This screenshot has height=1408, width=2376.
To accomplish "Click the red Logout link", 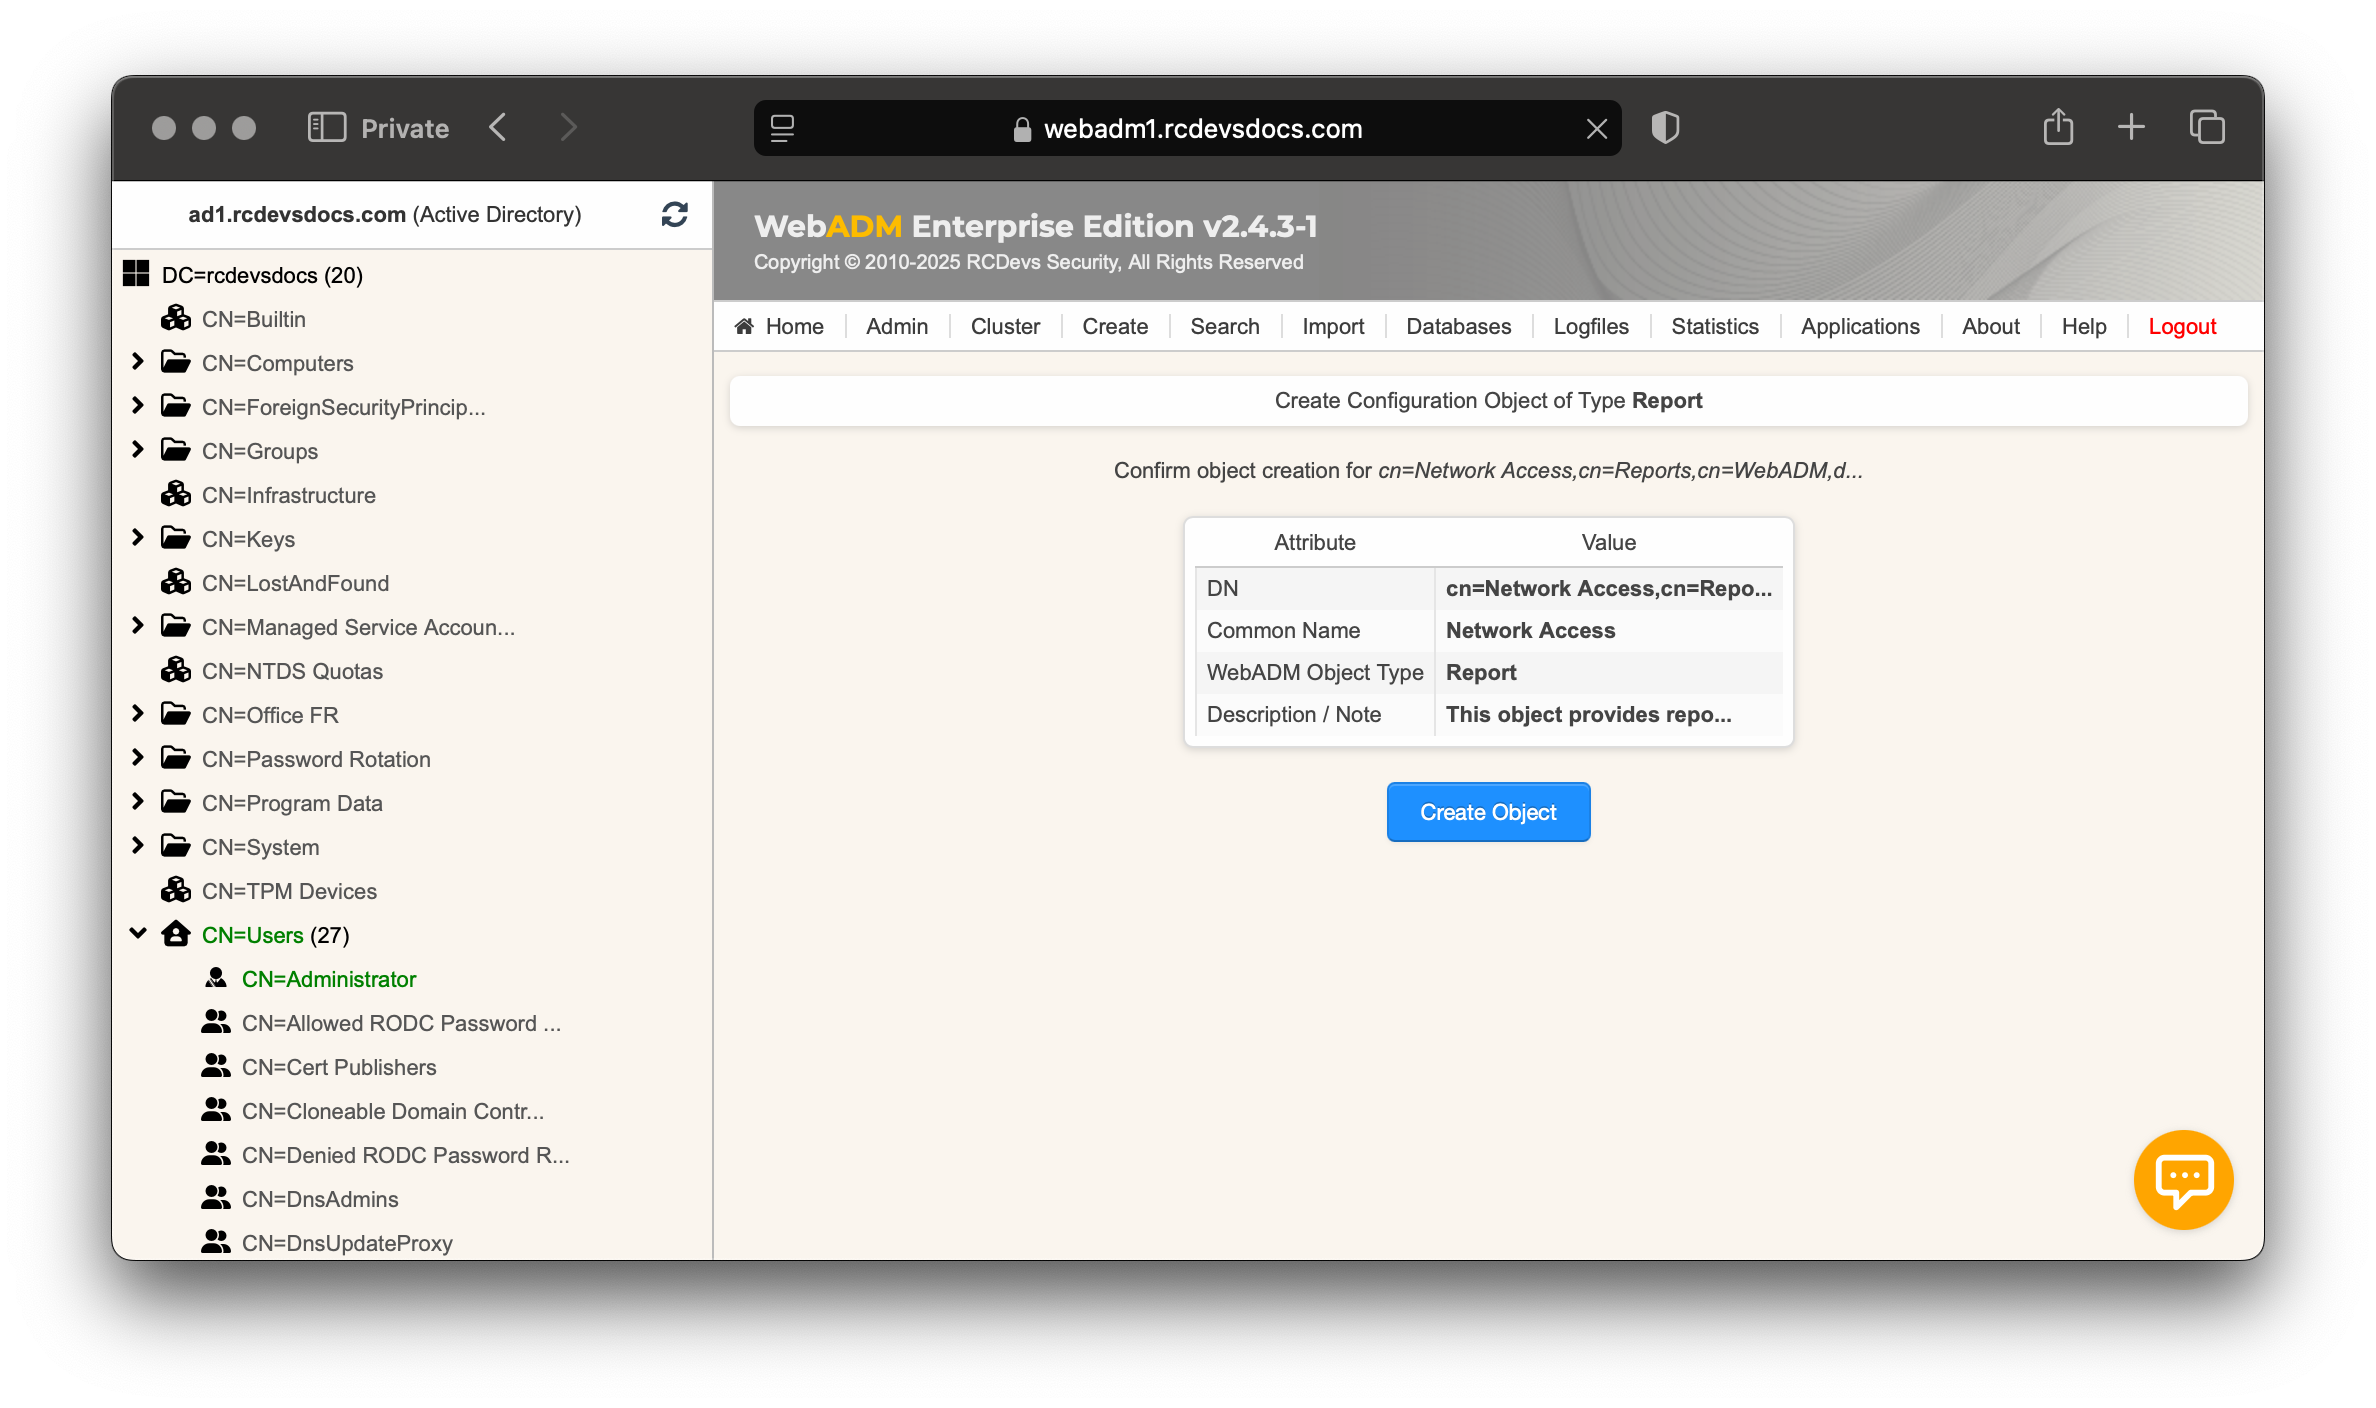I will point(2182,326).
